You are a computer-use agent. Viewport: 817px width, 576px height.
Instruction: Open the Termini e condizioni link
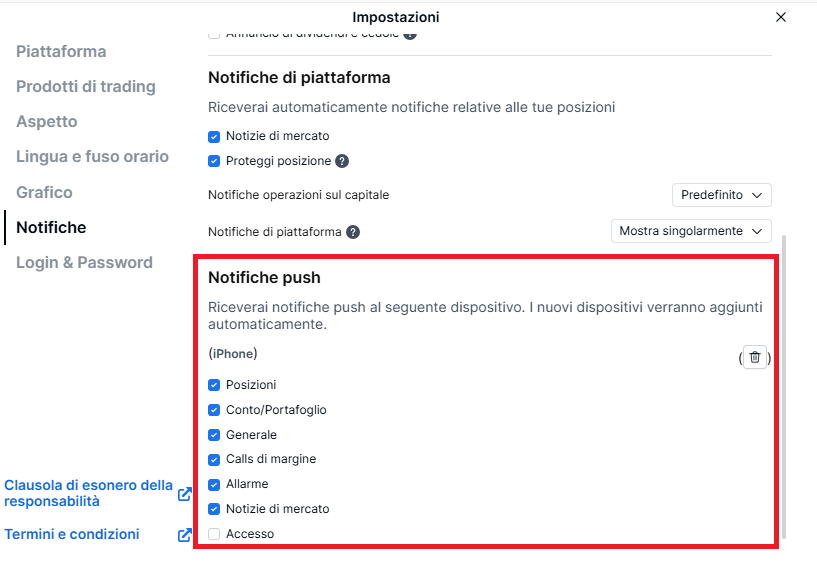72,535
